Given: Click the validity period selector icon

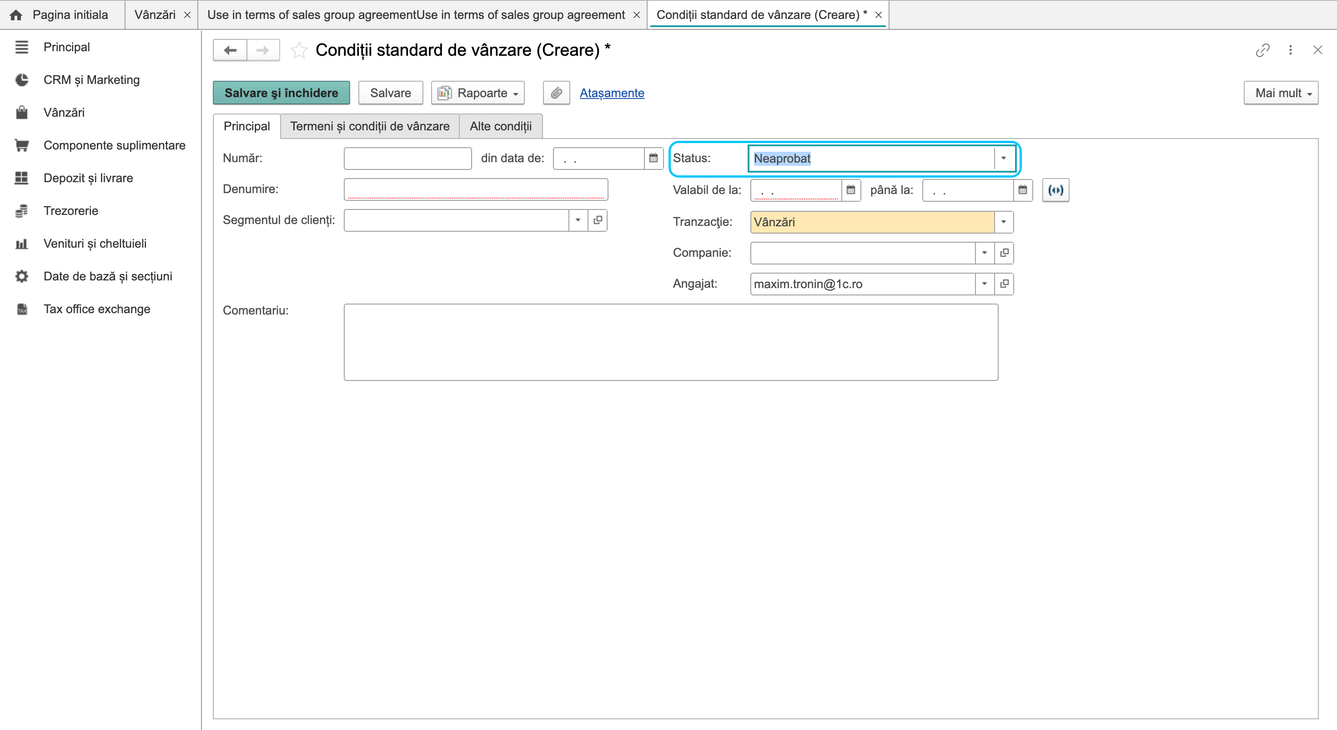Looking at the screenshot, I should [1056, 190].
